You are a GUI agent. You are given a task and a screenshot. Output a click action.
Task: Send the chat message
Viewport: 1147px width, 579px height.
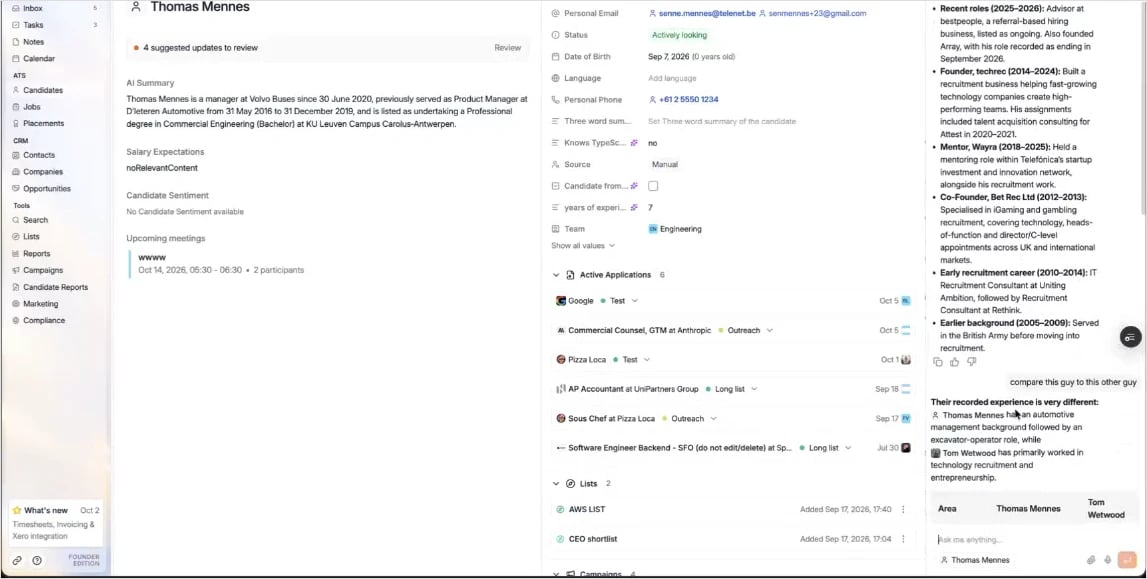point(1127,560)
